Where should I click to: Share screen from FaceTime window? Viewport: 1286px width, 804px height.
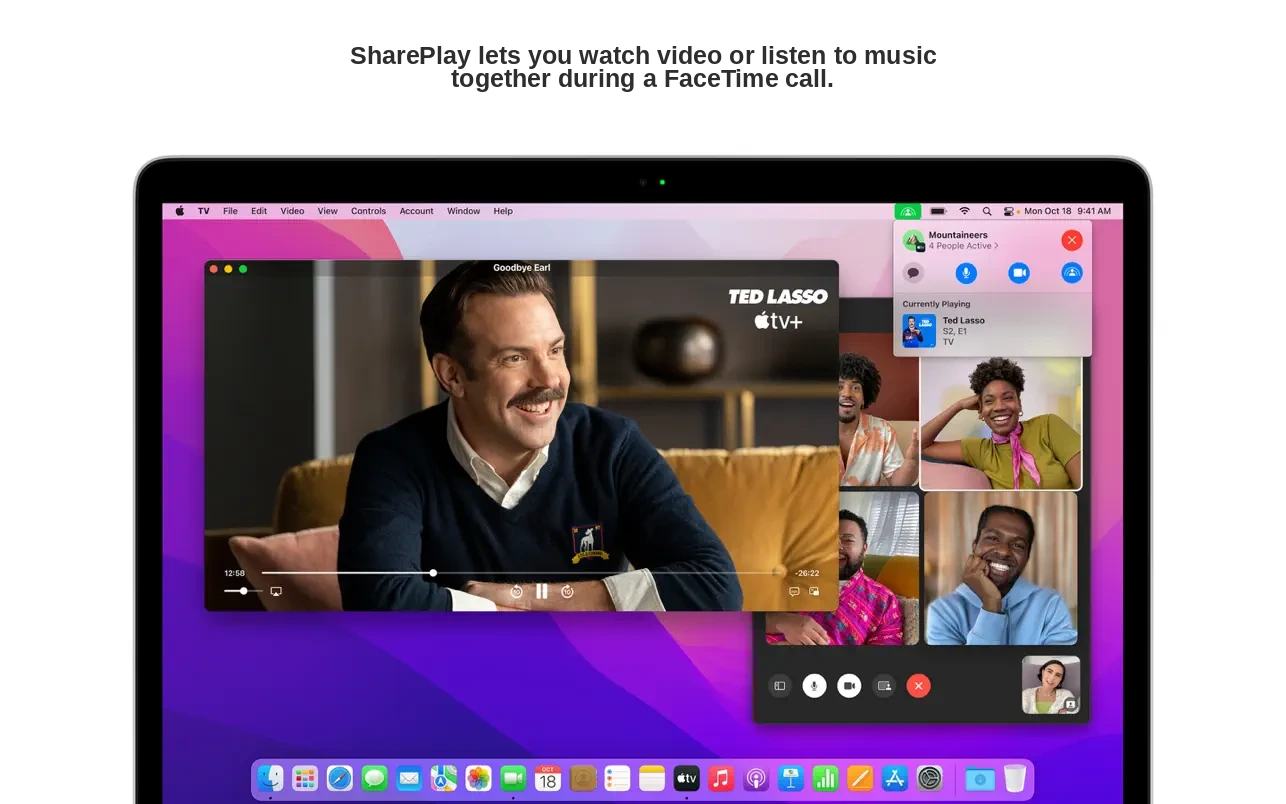[884, 686]
